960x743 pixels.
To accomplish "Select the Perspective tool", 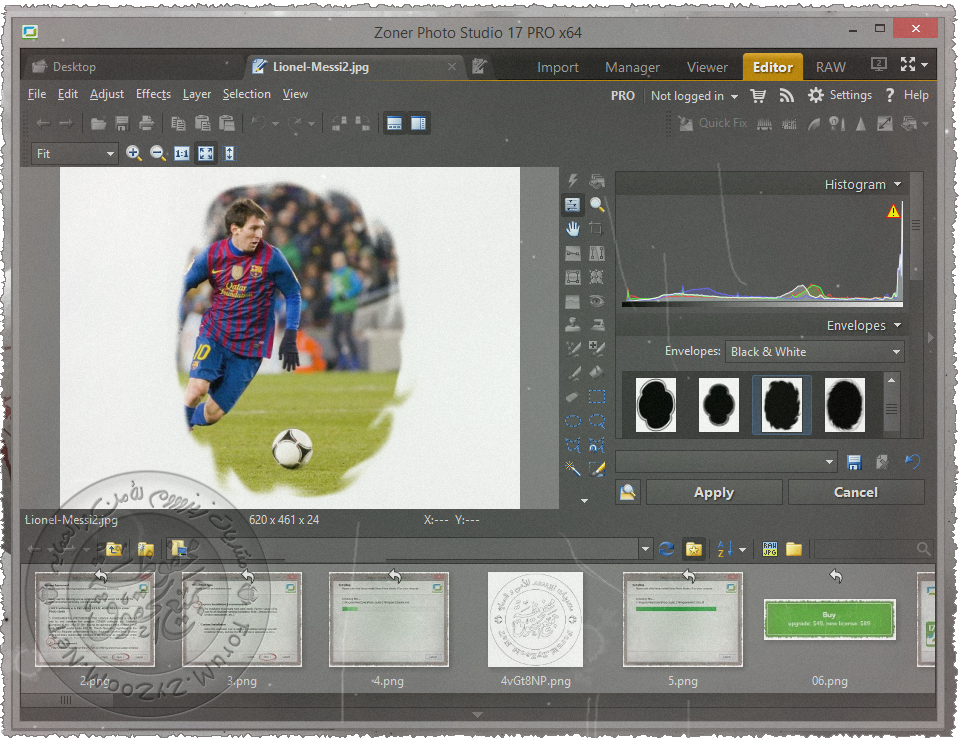I will (572, 277).
